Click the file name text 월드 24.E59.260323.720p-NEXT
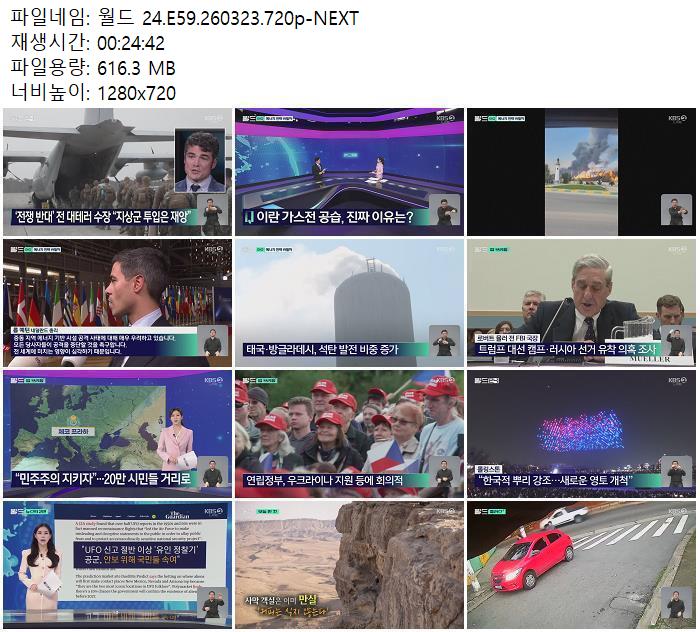This screenshot has height=632, width=700. pos(250,18)
